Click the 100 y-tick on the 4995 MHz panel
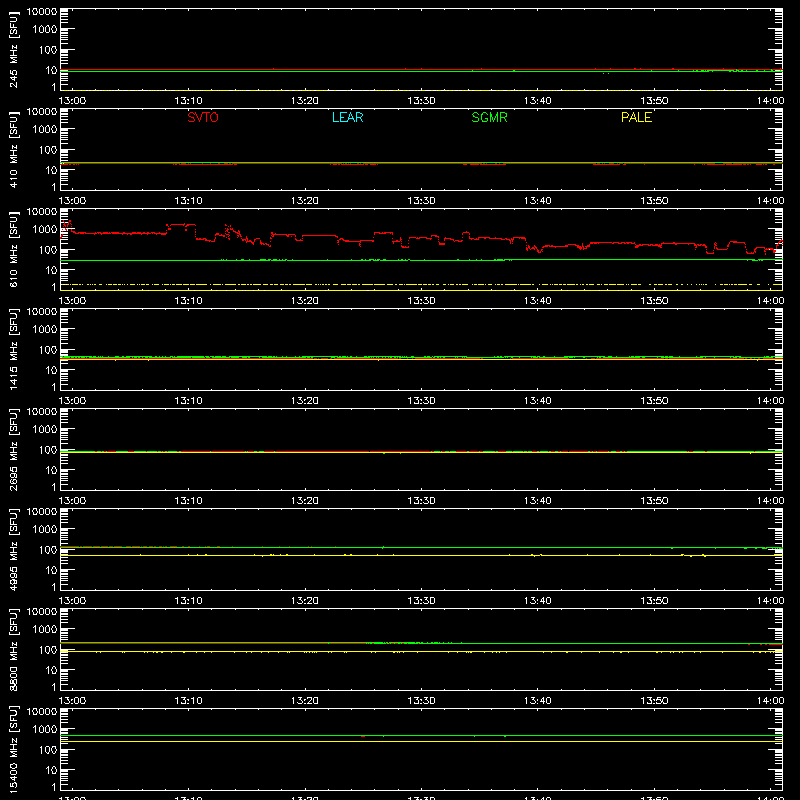 48,550
